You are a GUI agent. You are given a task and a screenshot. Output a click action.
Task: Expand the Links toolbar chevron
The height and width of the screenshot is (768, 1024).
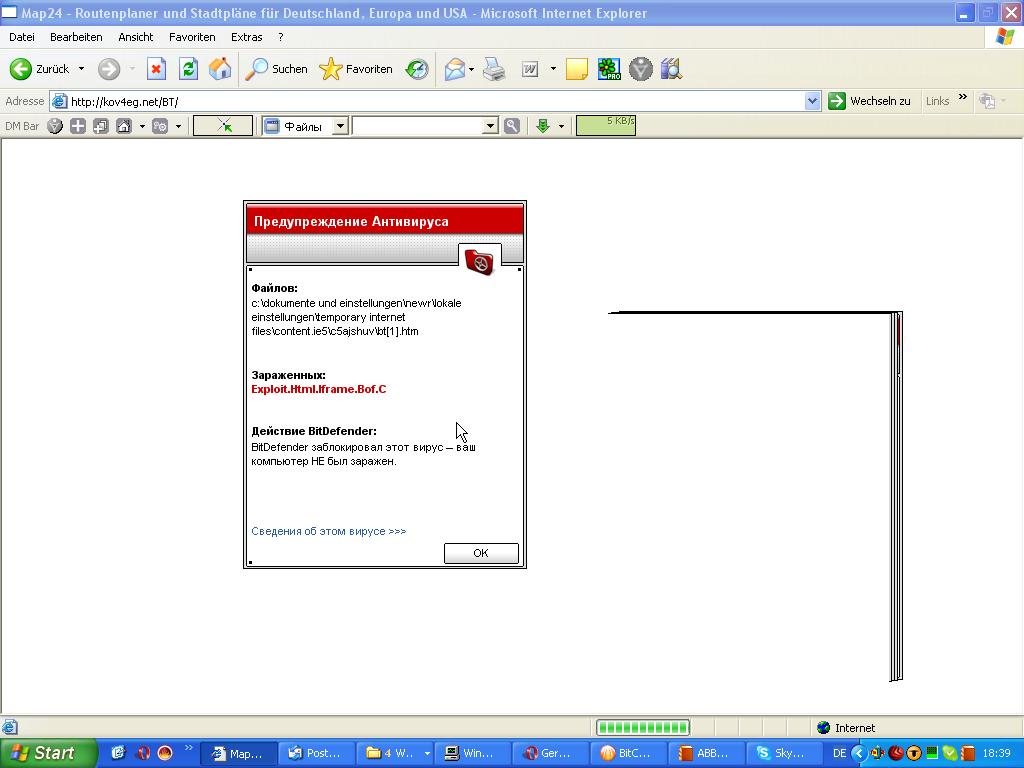coord(963,97)
